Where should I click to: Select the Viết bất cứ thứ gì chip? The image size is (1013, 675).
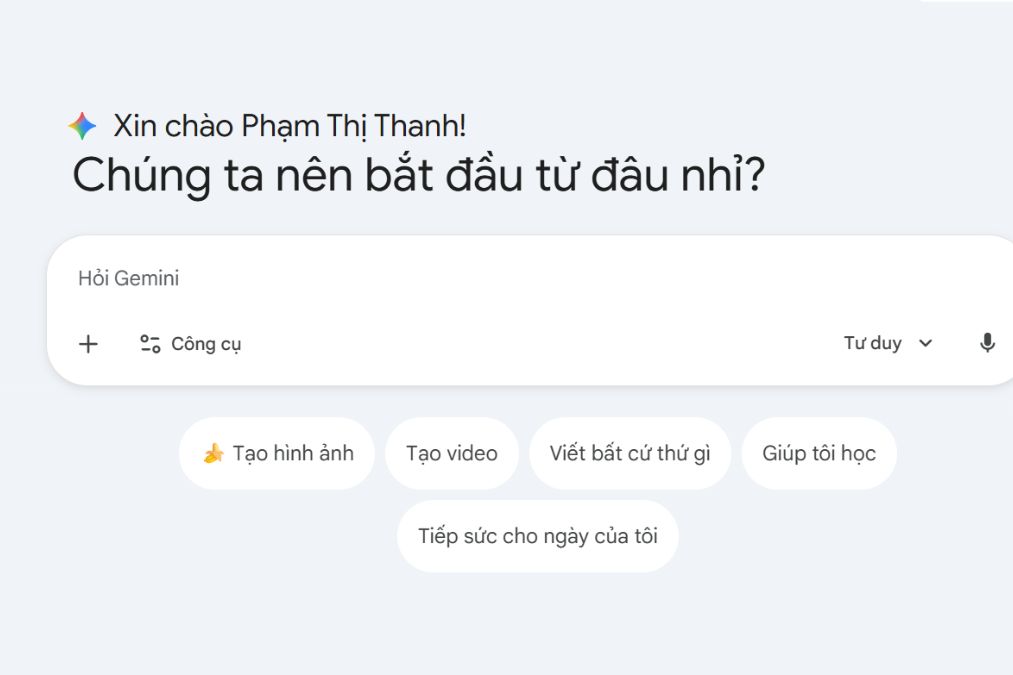630,453
